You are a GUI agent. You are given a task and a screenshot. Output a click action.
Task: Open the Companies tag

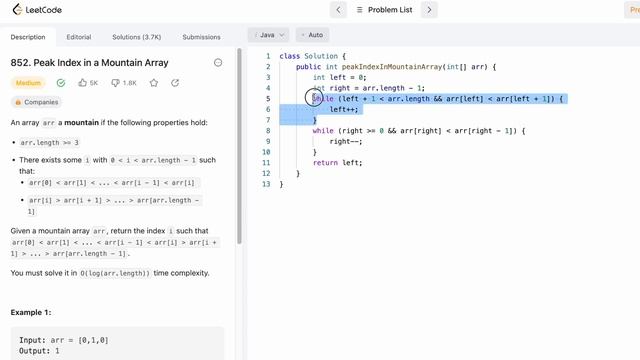click(36, 102)
